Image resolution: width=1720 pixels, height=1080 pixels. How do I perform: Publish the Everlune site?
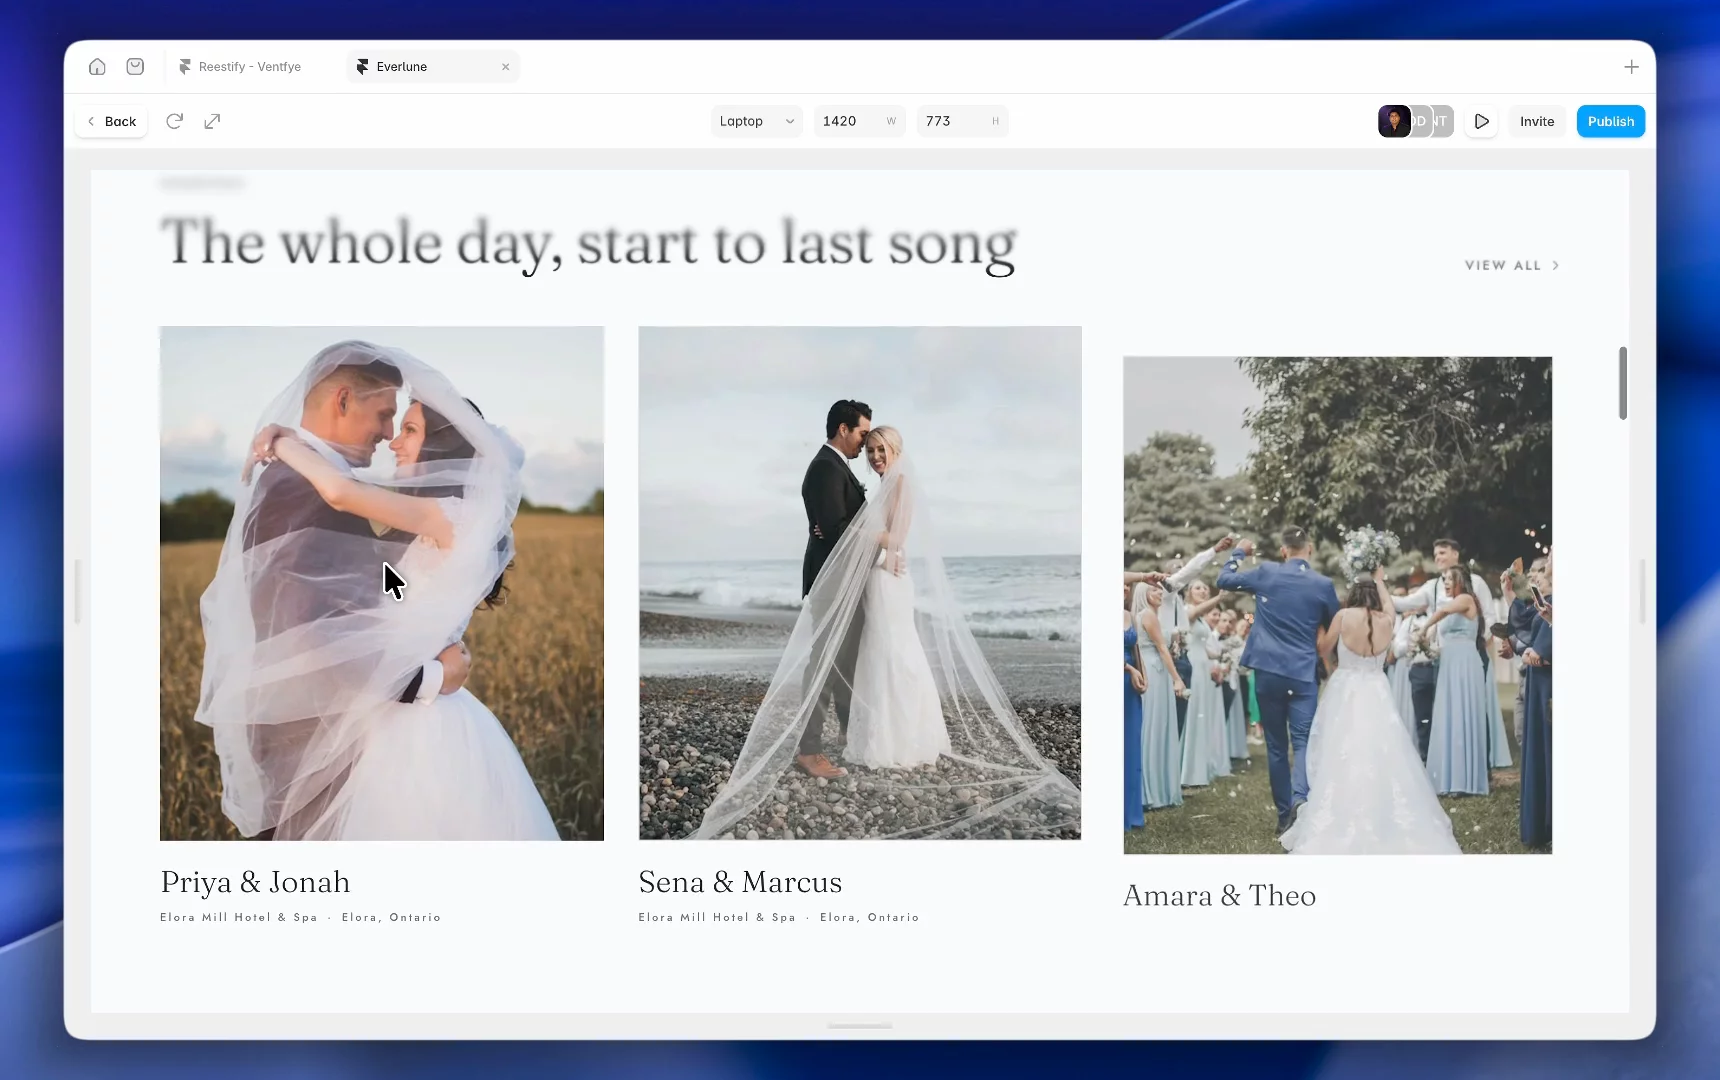[1610, 121]
